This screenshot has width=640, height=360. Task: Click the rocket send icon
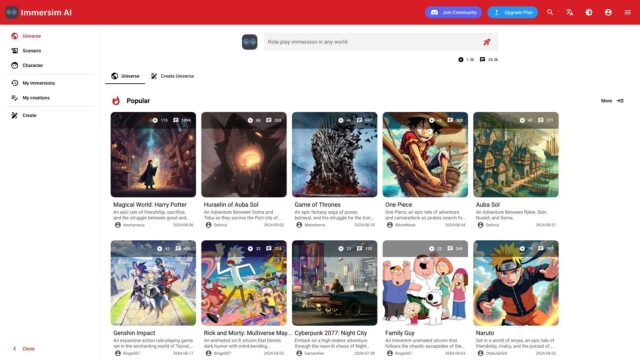[x=487, y=42]
